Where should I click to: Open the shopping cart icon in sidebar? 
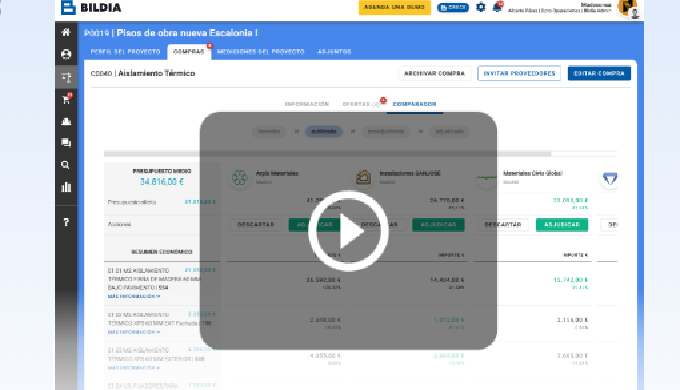tap(66, 99)
